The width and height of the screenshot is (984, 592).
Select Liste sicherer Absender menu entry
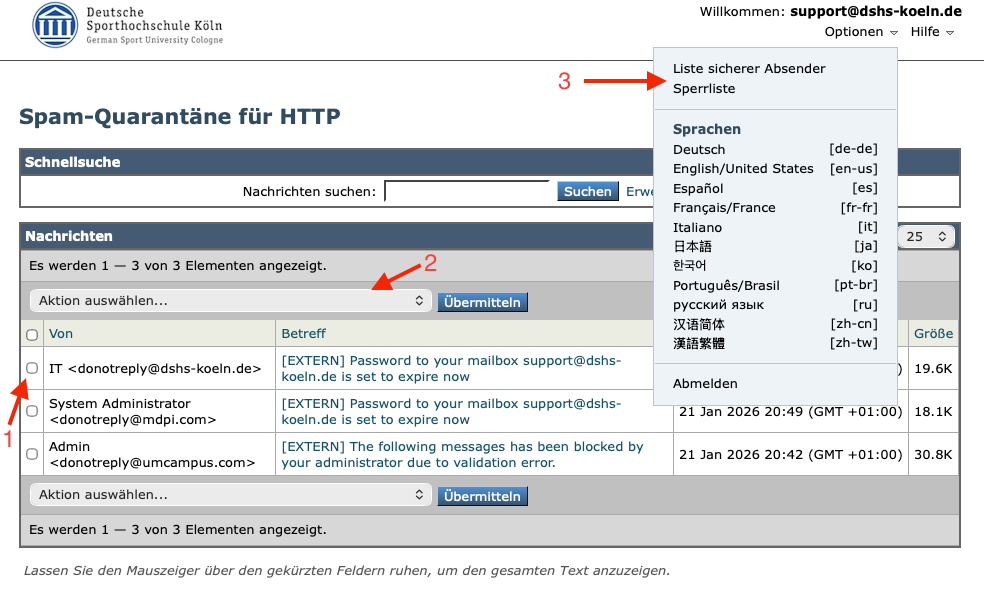click(749, 69)
